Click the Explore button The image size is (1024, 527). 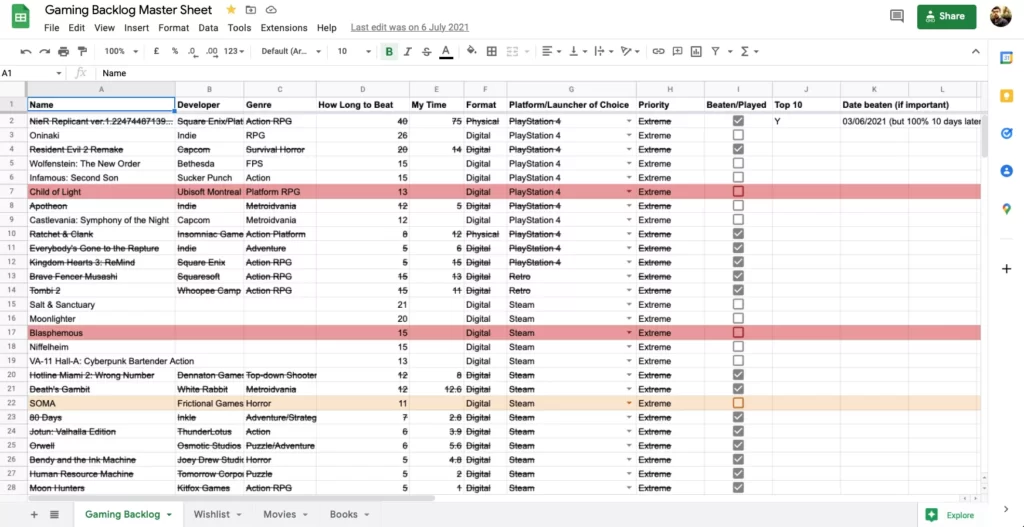click(950, 515)
